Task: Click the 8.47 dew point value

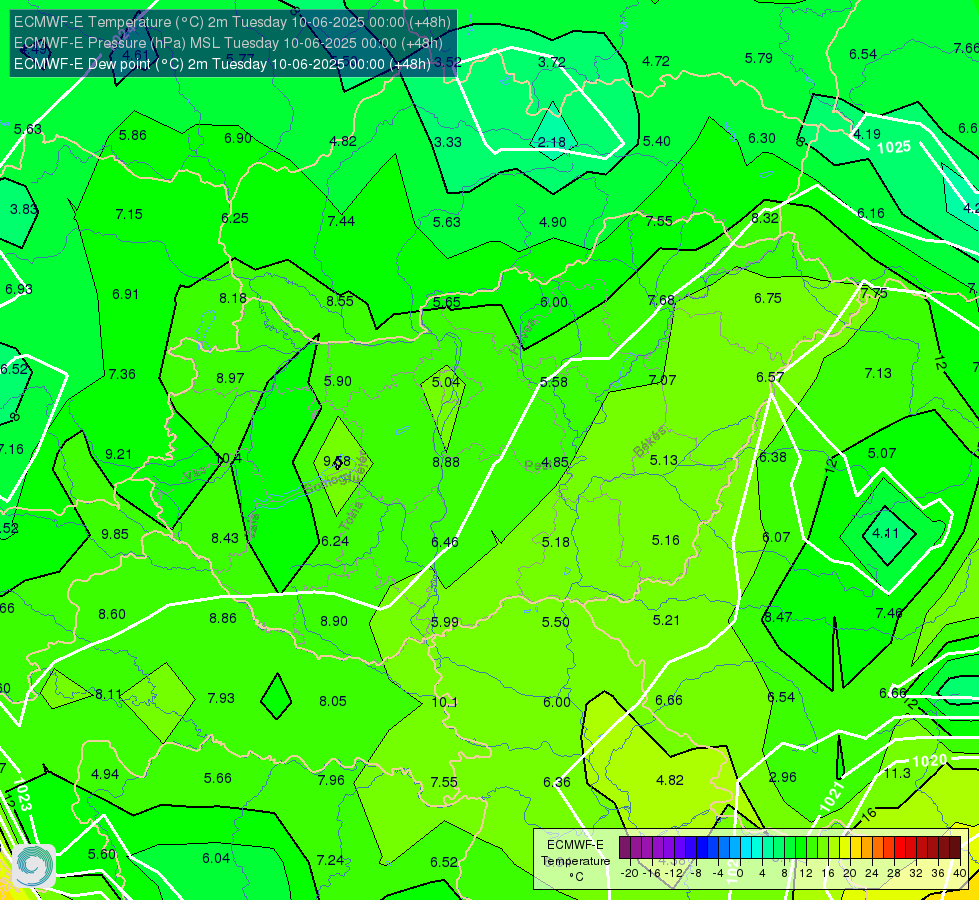Action: tap(778, 617)
